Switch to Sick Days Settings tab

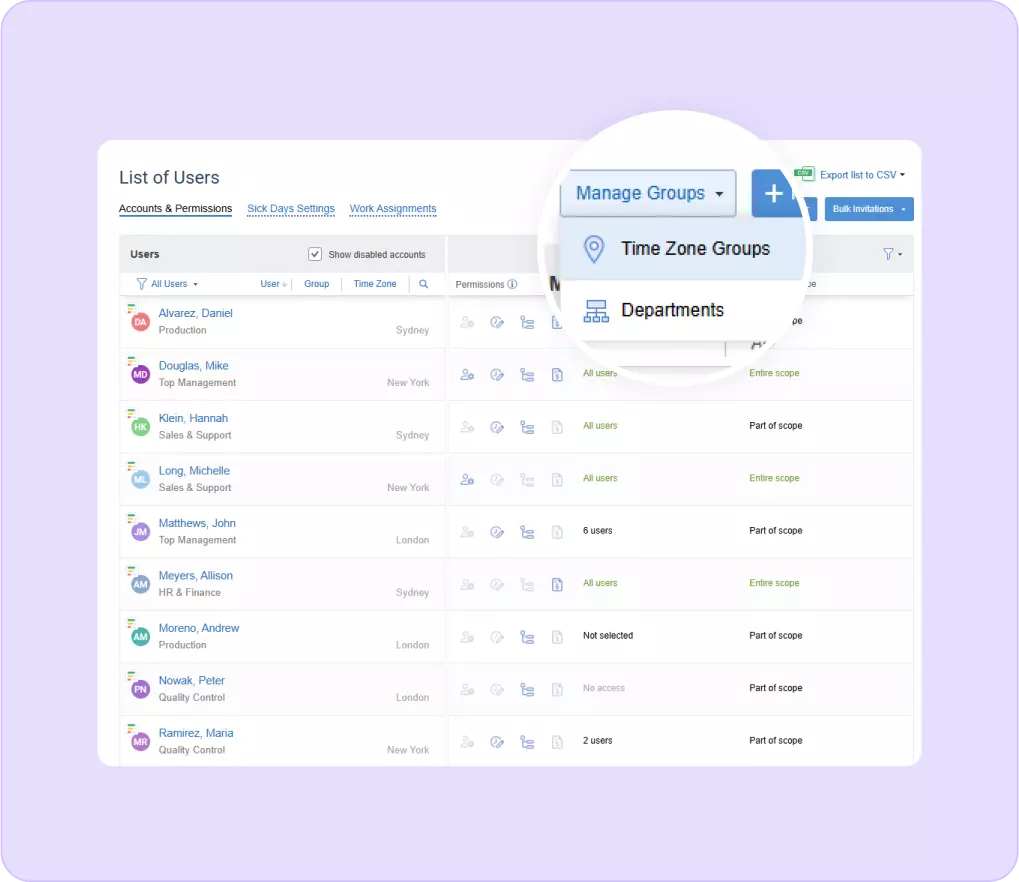[291, 209]
